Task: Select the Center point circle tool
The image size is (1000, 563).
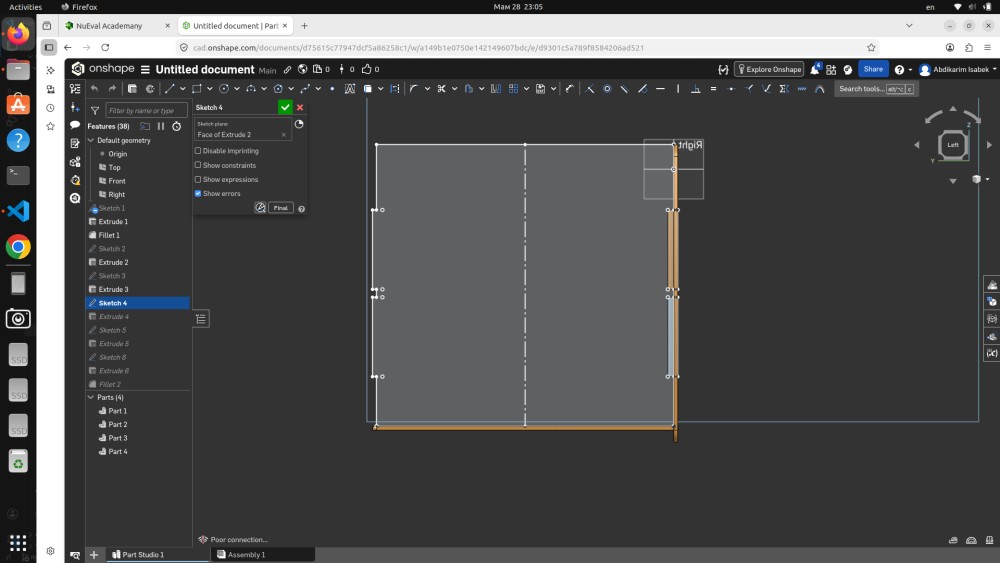Action: 224,89
